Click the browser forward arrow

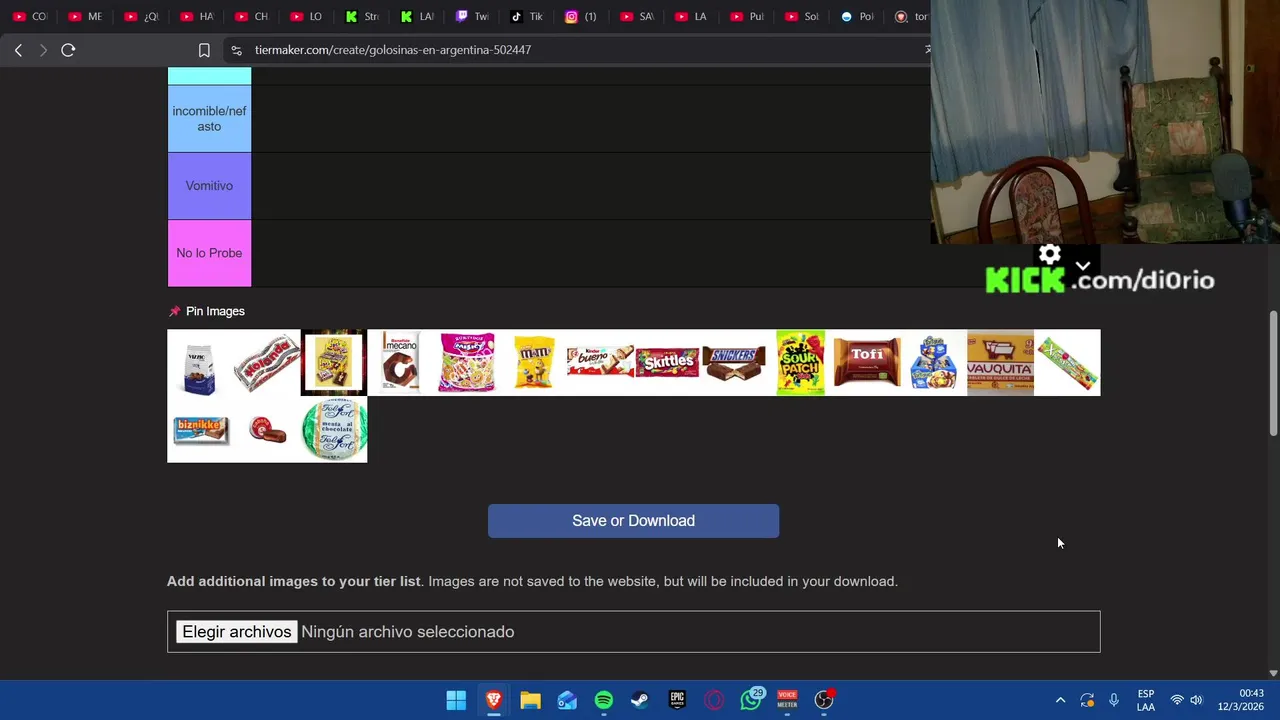tap(43, 50)
